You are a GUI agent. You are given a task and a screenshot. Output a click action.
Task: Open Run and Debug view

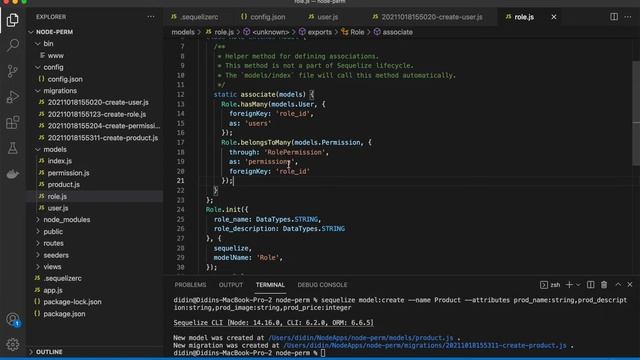[x=13, y=97]
